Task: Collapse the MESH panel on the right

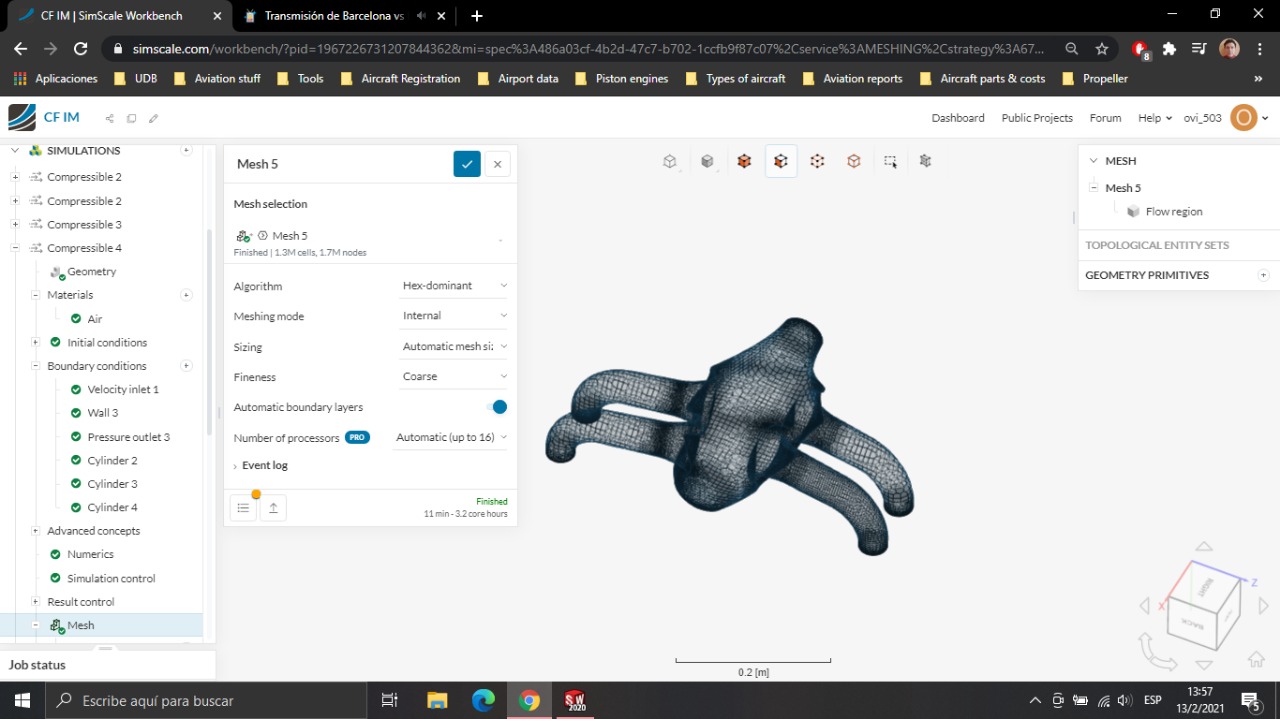Action: coord(1093,161)
